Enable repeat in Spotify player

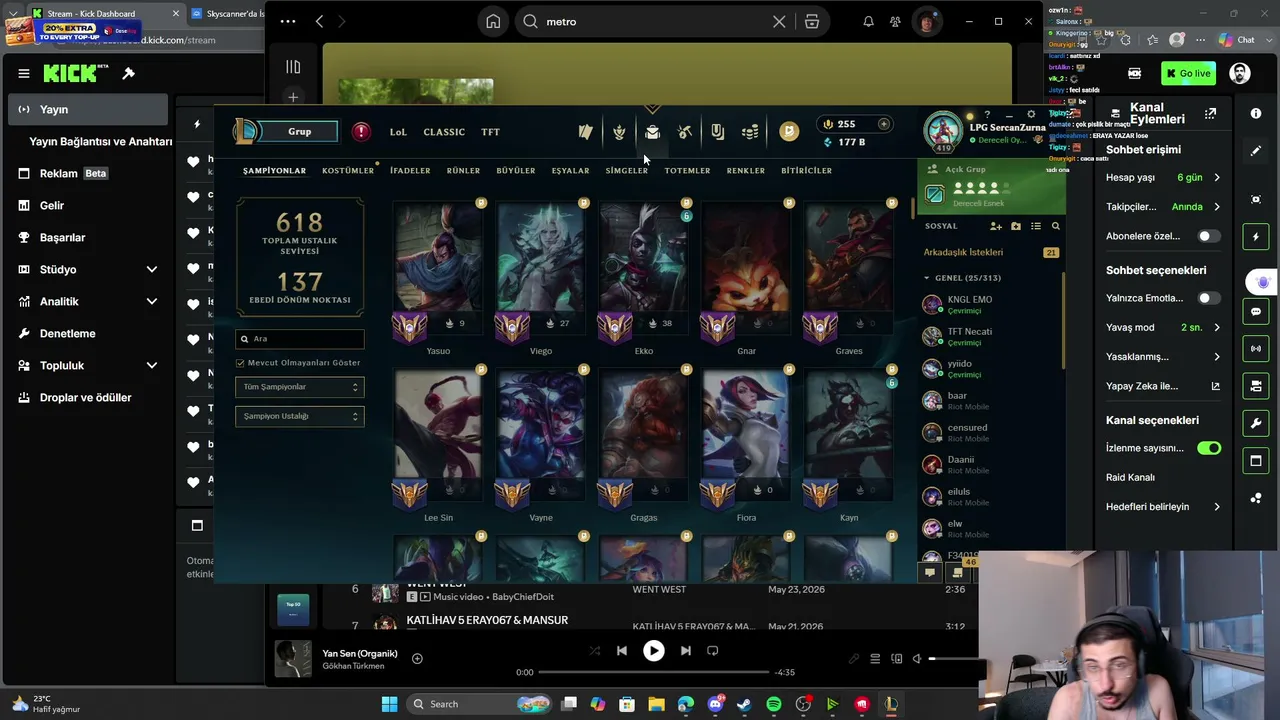point(712,651)
